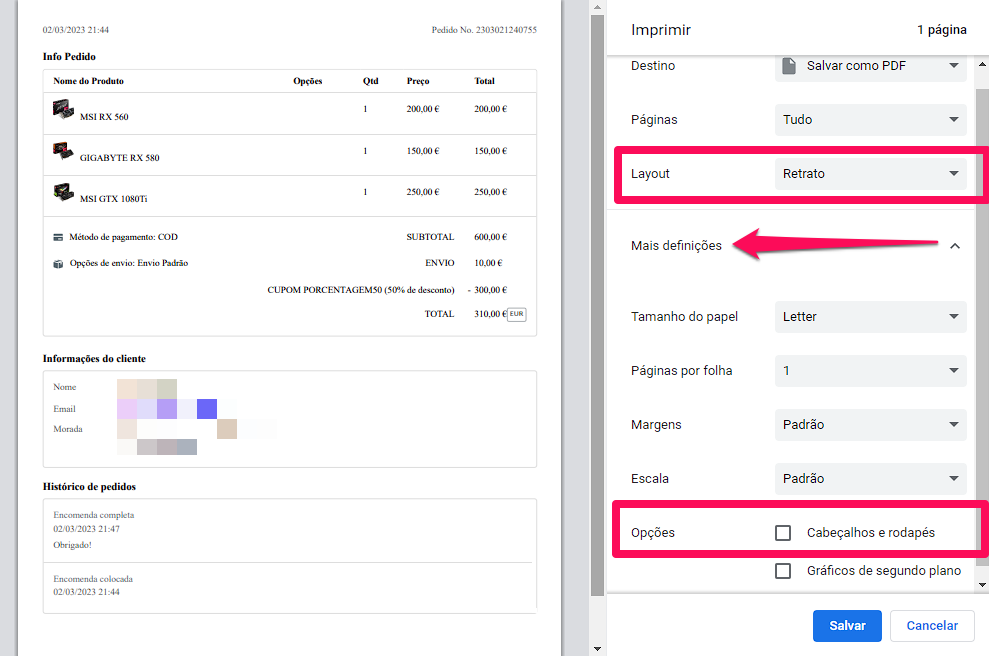Click the SUBTOTAL value 600,00 €
989x656 pixels.
(x=491, y=237)
